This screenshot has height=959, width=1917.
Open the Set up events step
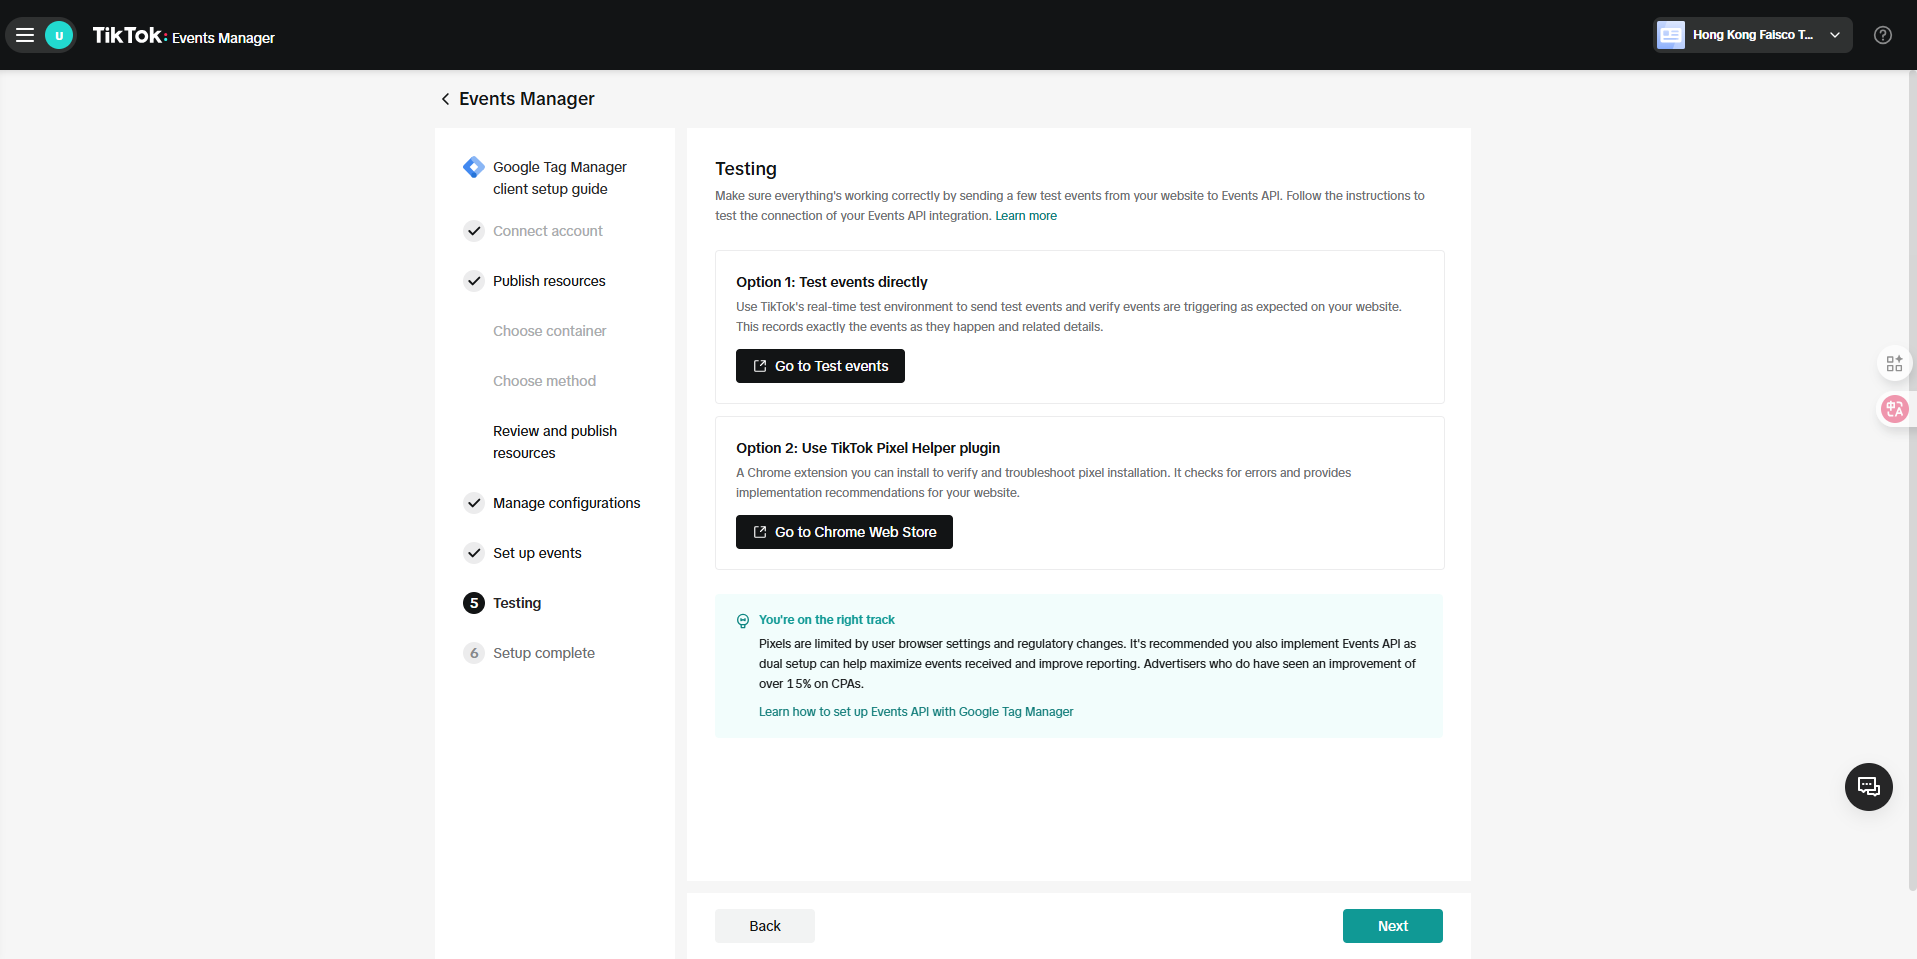click(536, 553)
